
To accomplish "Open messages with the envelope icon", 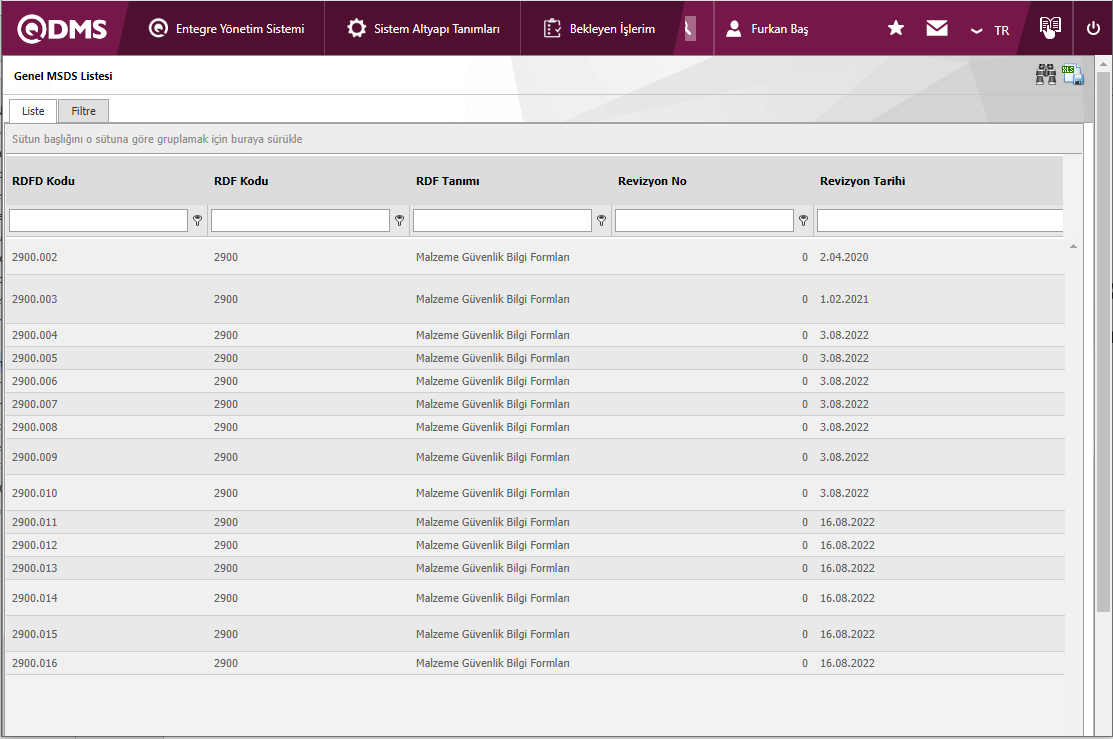I will click(x=937, y=29).
